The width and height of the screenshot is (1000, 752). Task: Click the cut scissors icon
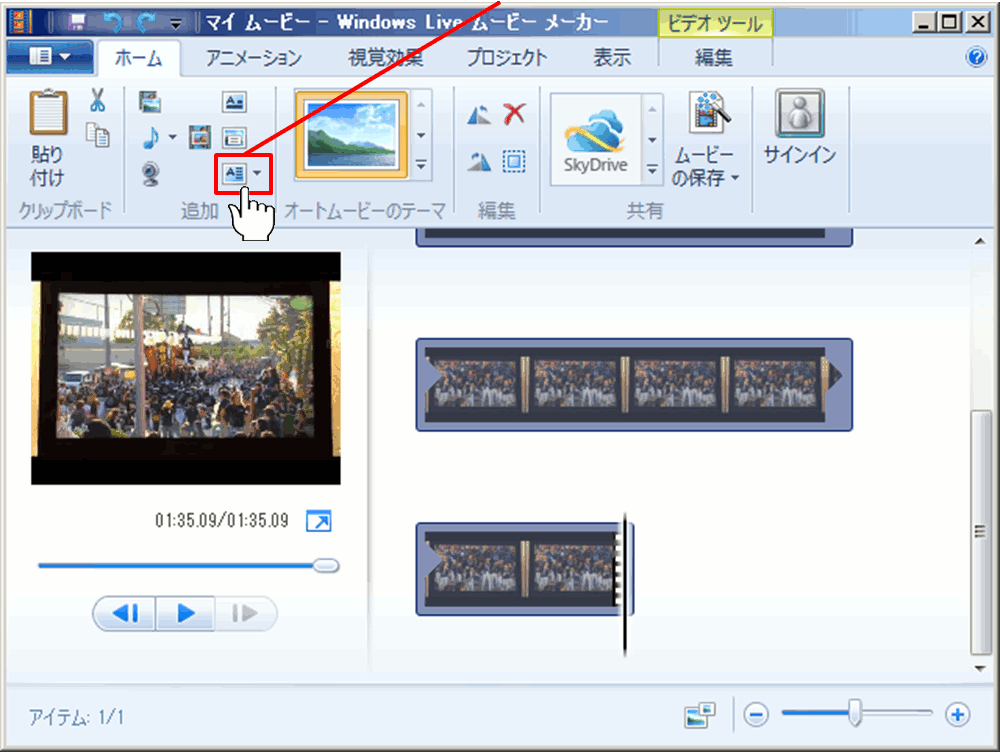click(97, 100)
